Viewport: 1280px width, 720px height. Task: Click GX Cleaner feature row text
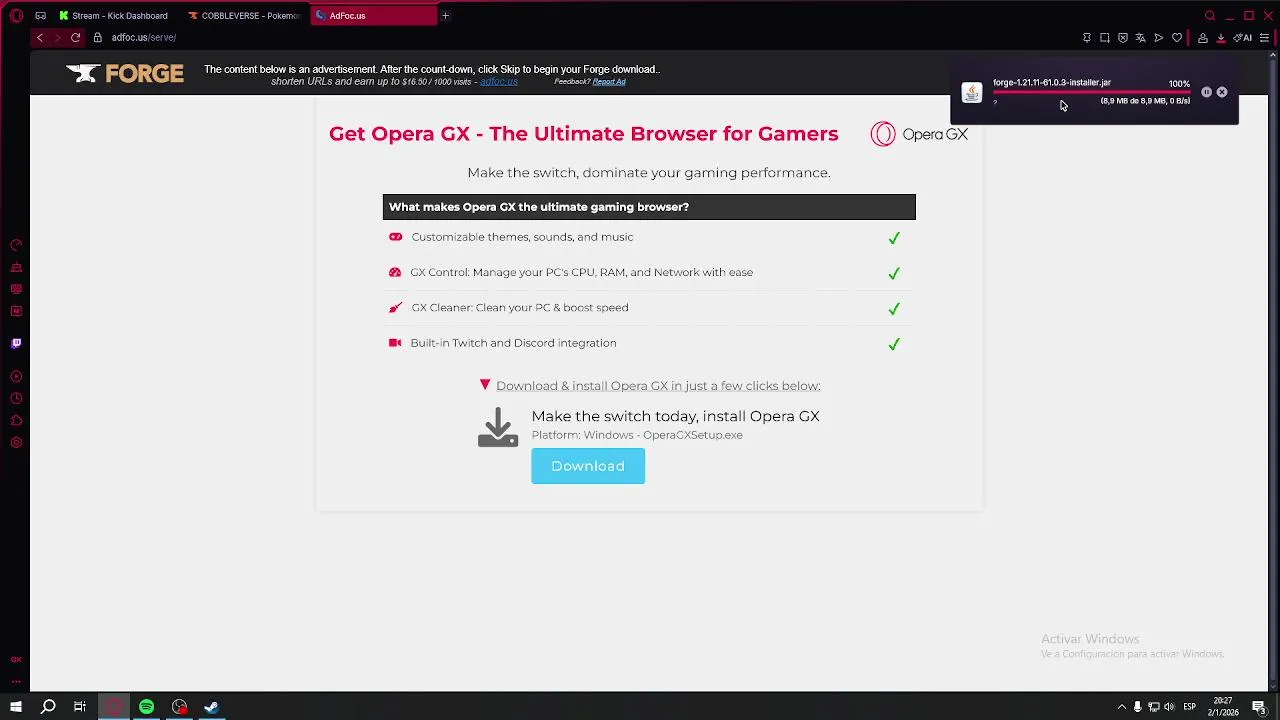point(520,308)
